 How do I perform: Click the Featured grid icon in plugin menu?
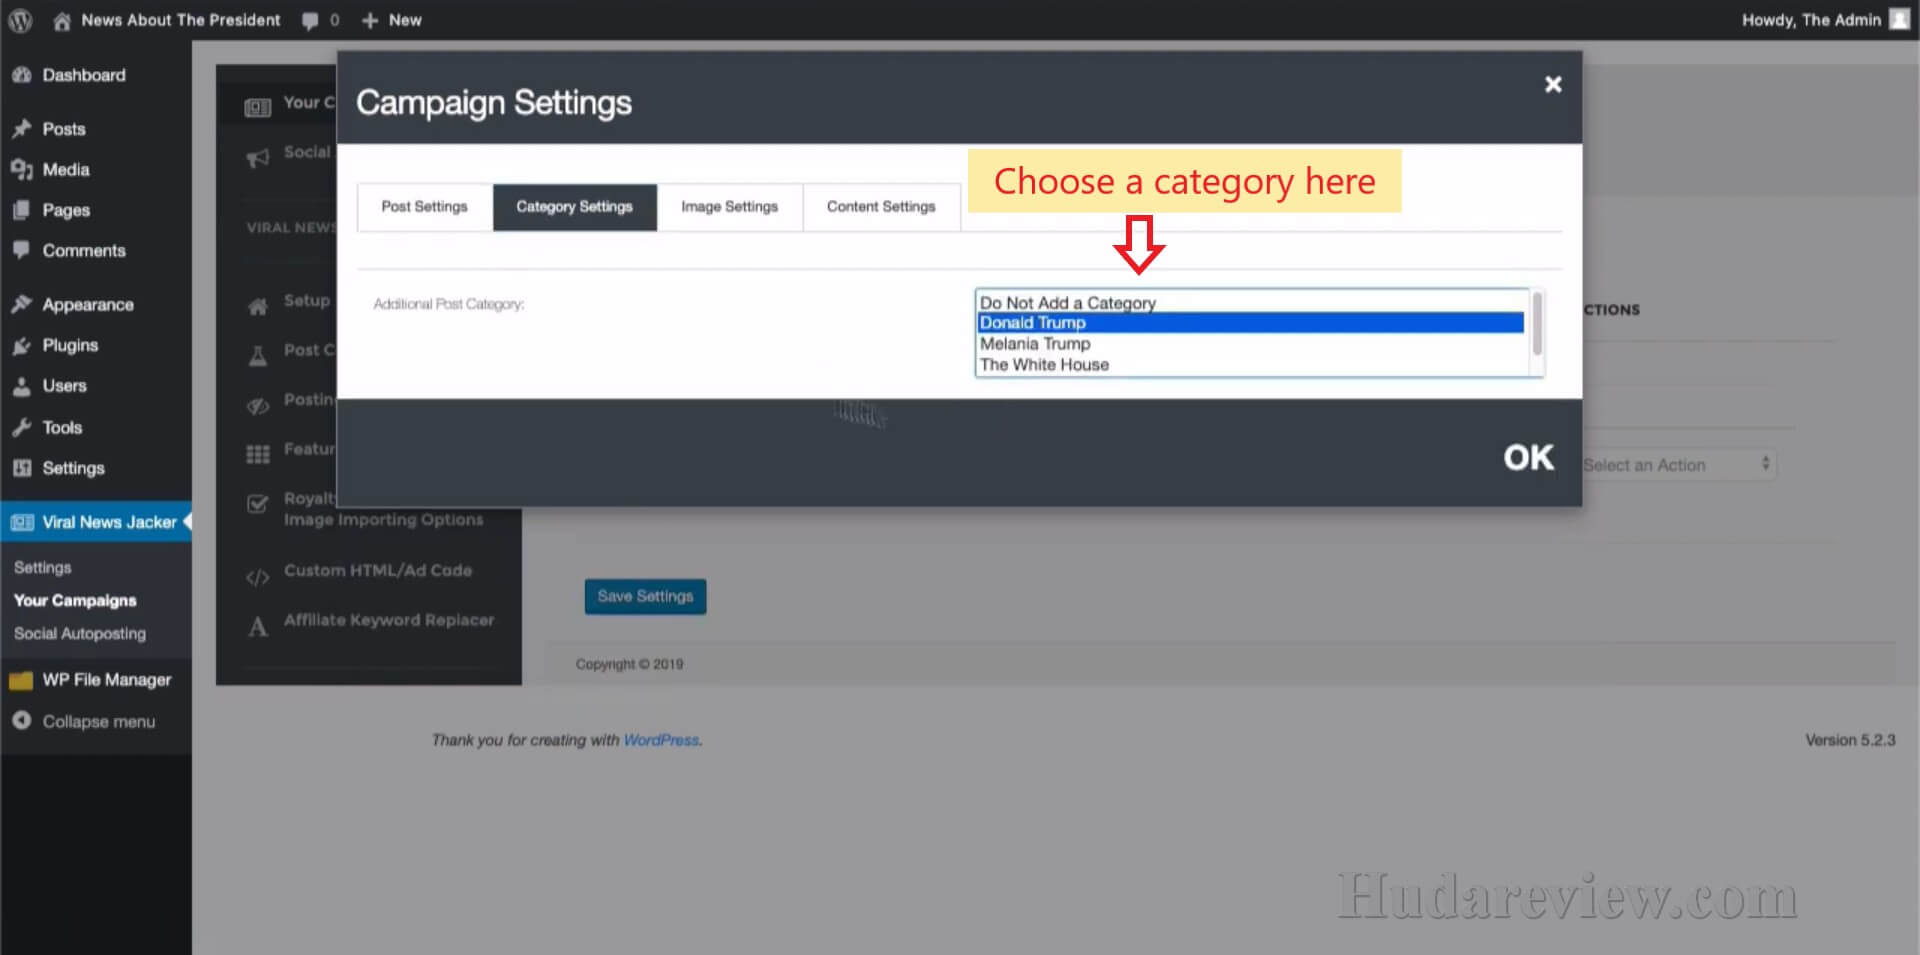coord(258,455)
